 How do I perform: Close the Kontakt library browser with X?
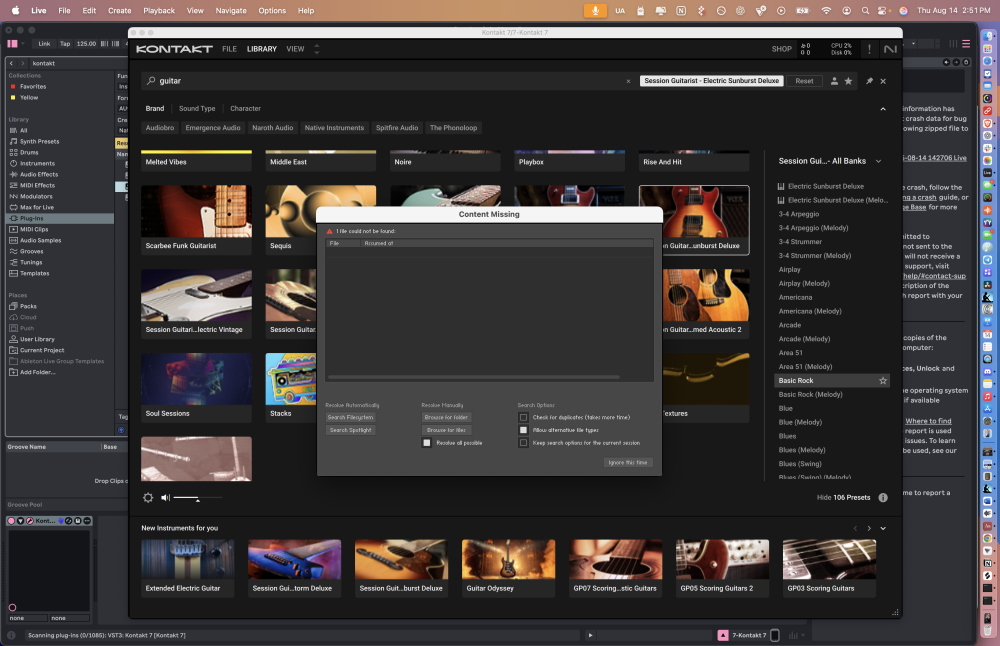(883, 81)
